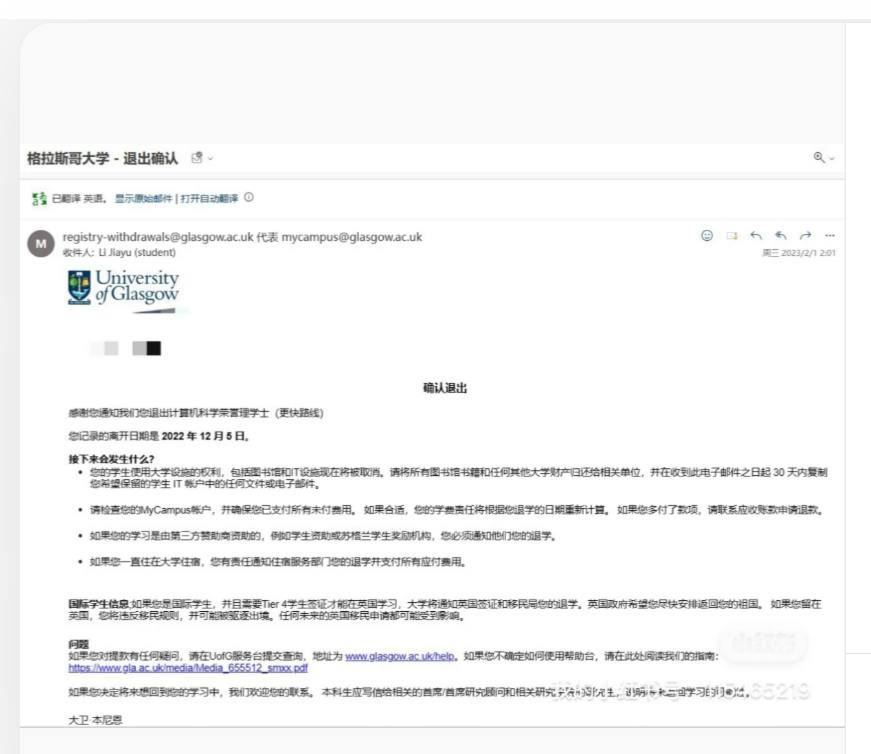Click the forward arrow icon
The image size is (871, 754).
806,236
